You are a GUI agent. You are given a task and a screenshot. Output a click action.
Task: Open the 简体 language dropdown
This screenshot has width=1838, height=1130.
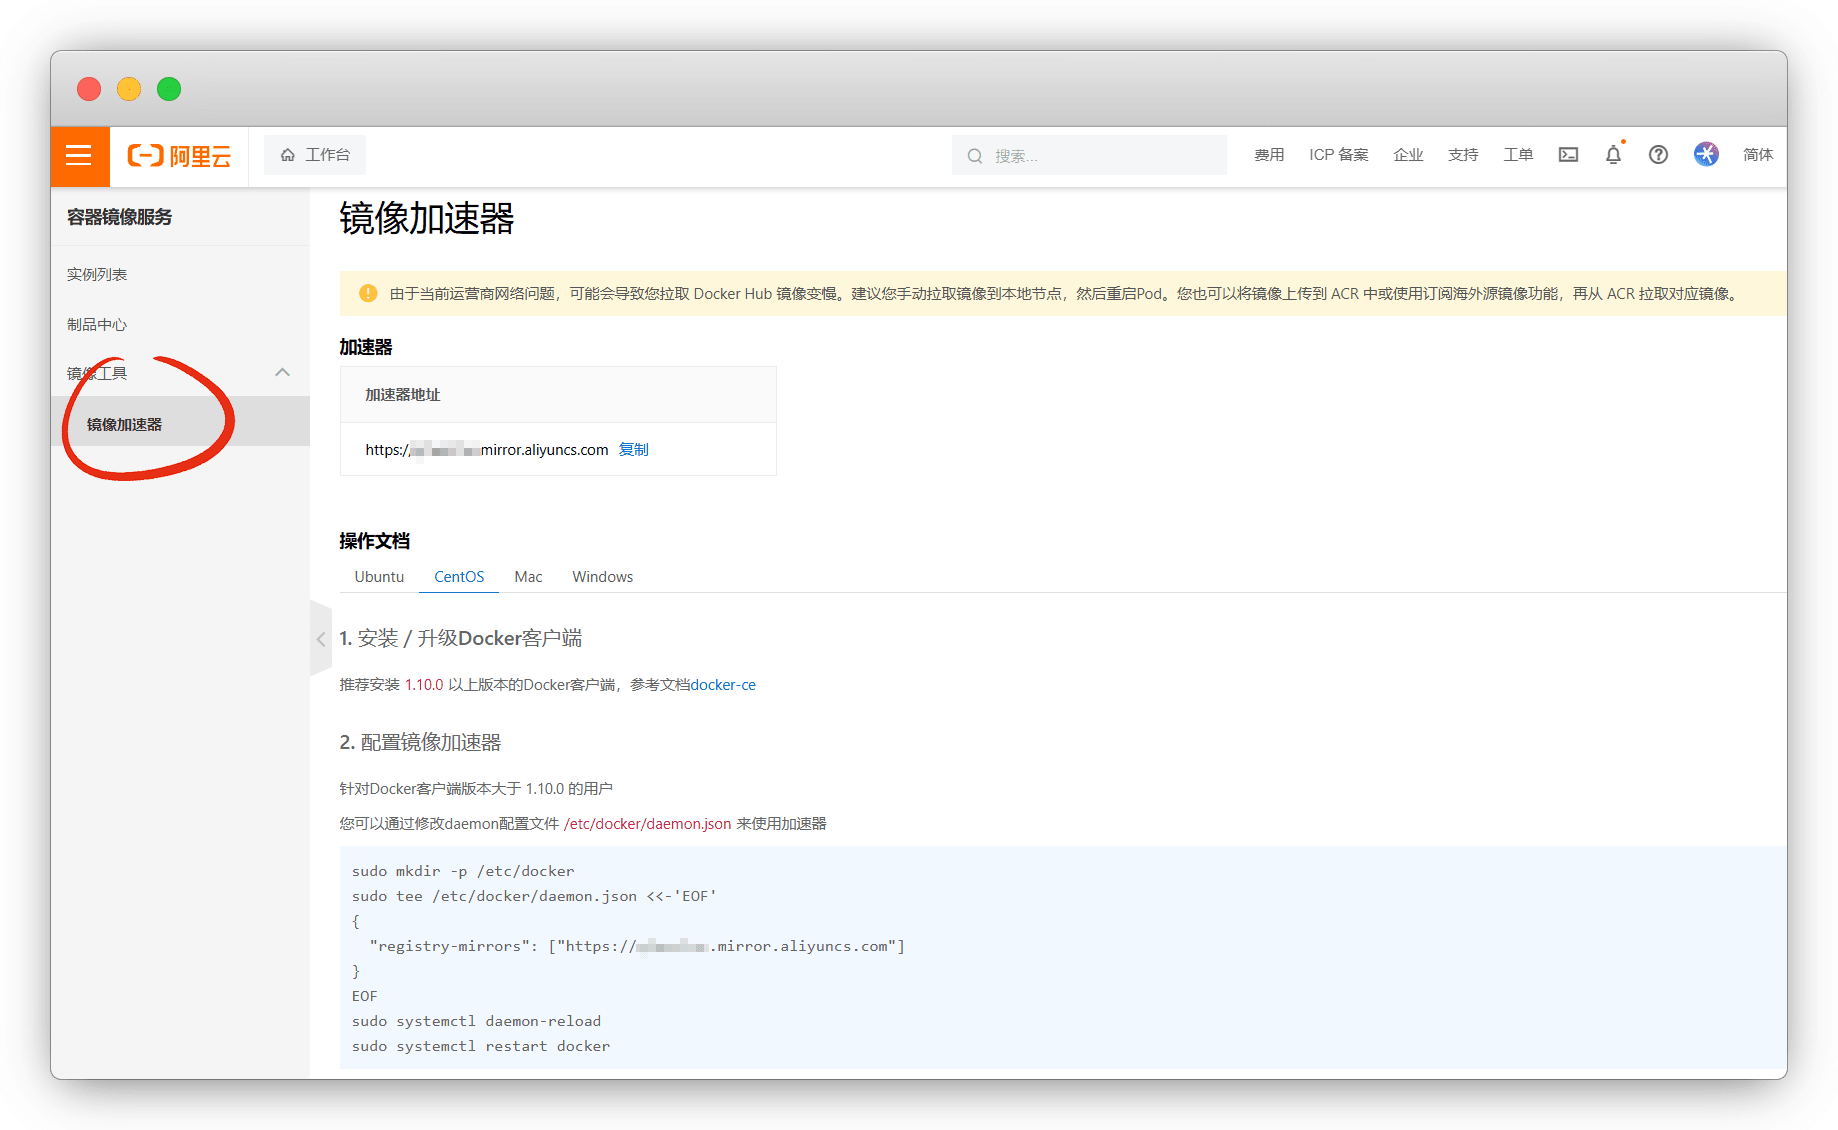tap(1757, 155)
